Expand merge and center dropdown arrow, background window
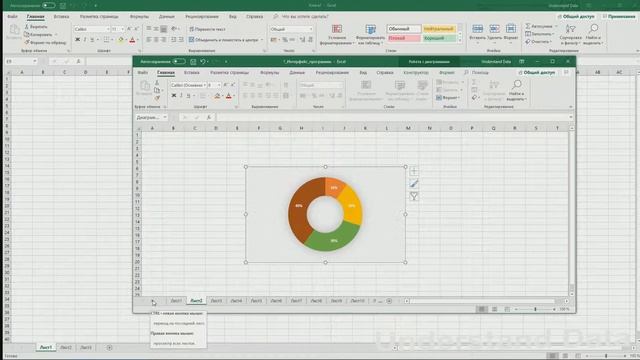The width and height of the screenshot is (640, 360). point(262,40)
